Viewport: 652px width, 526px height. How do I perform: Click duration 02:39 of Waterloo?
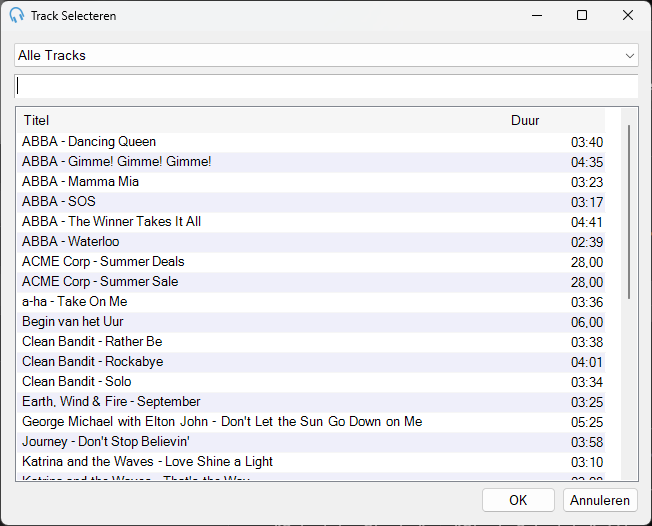point(587,242)
